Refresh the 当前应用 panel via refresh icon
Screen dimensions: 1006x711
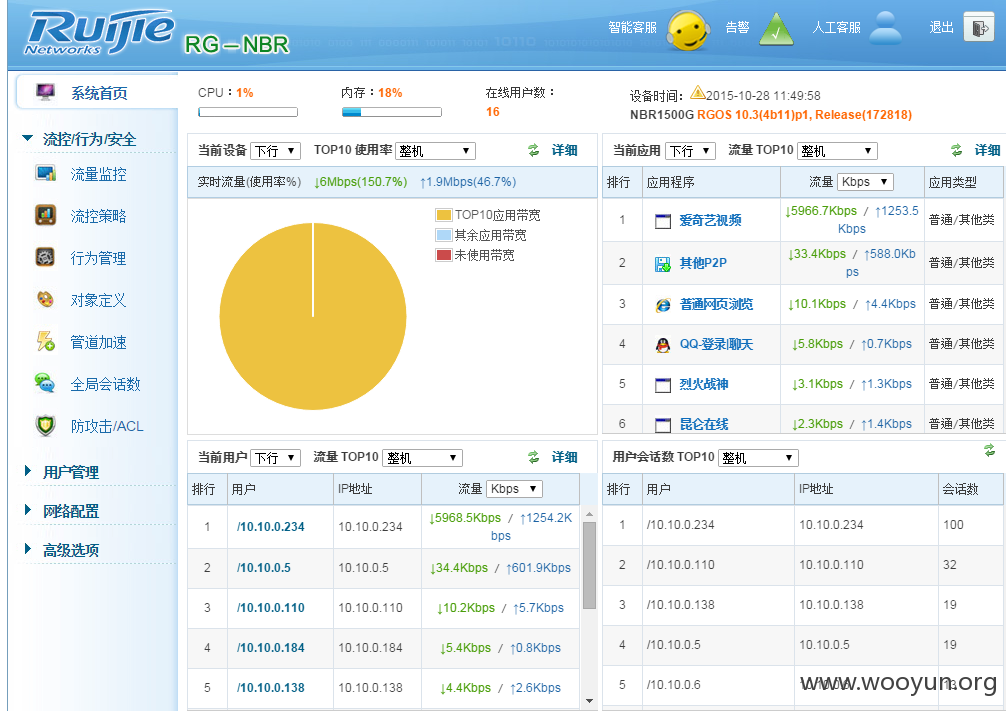pyautogui.click(x=956, y=150)
